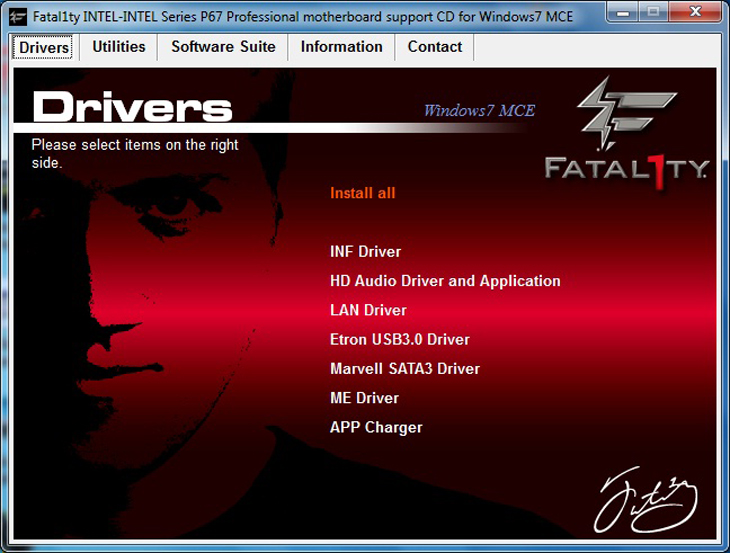This screenshot has height=553, width=730.
Task: Go to the Information tab
Action: point(341,47)
